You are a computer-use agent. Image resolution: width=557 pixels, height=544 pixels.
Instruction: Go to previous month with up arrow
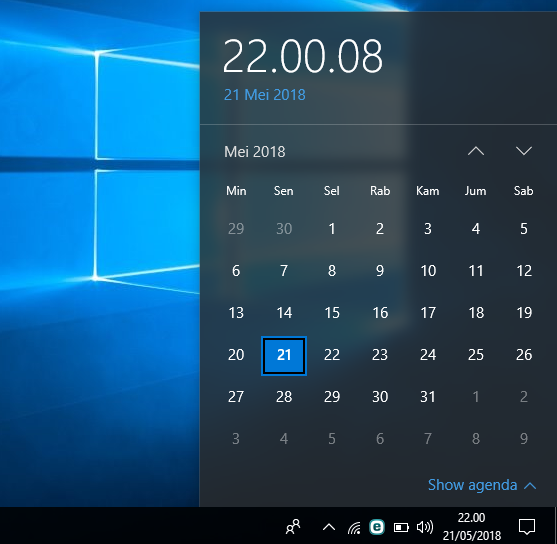tap(476, 151)
